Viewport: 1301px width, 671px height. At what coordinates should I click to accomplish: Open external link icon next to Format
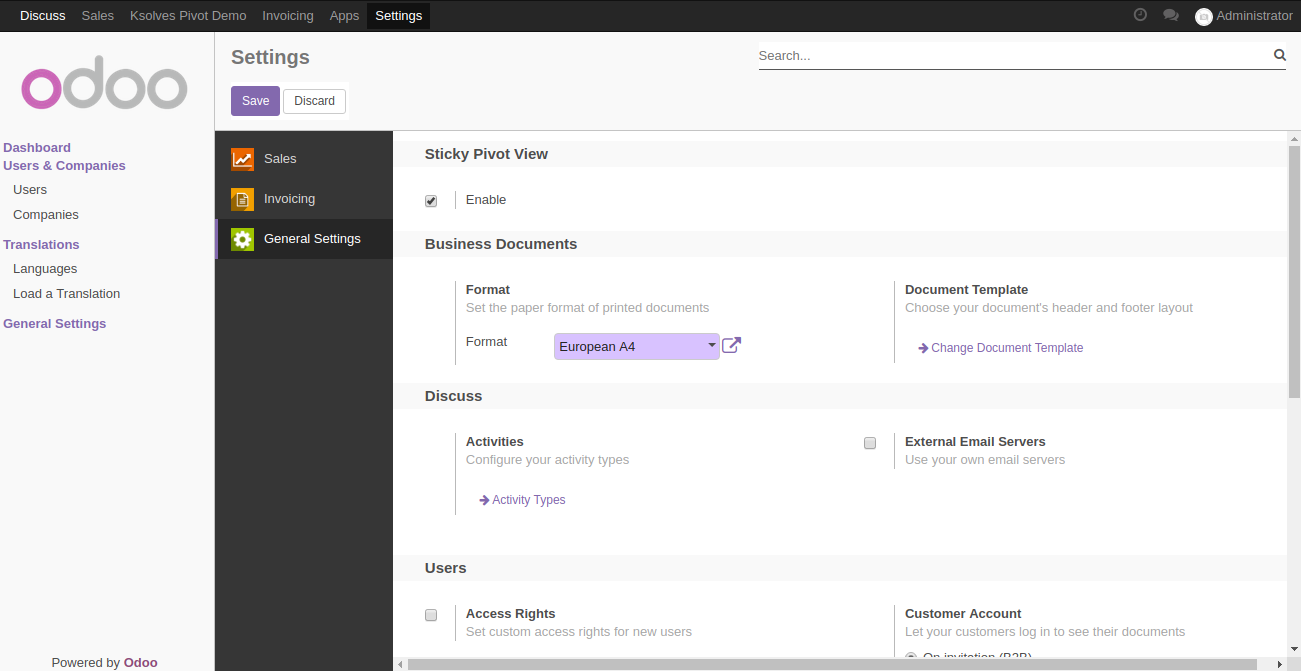pyautogui.click(x=731, y=345)
